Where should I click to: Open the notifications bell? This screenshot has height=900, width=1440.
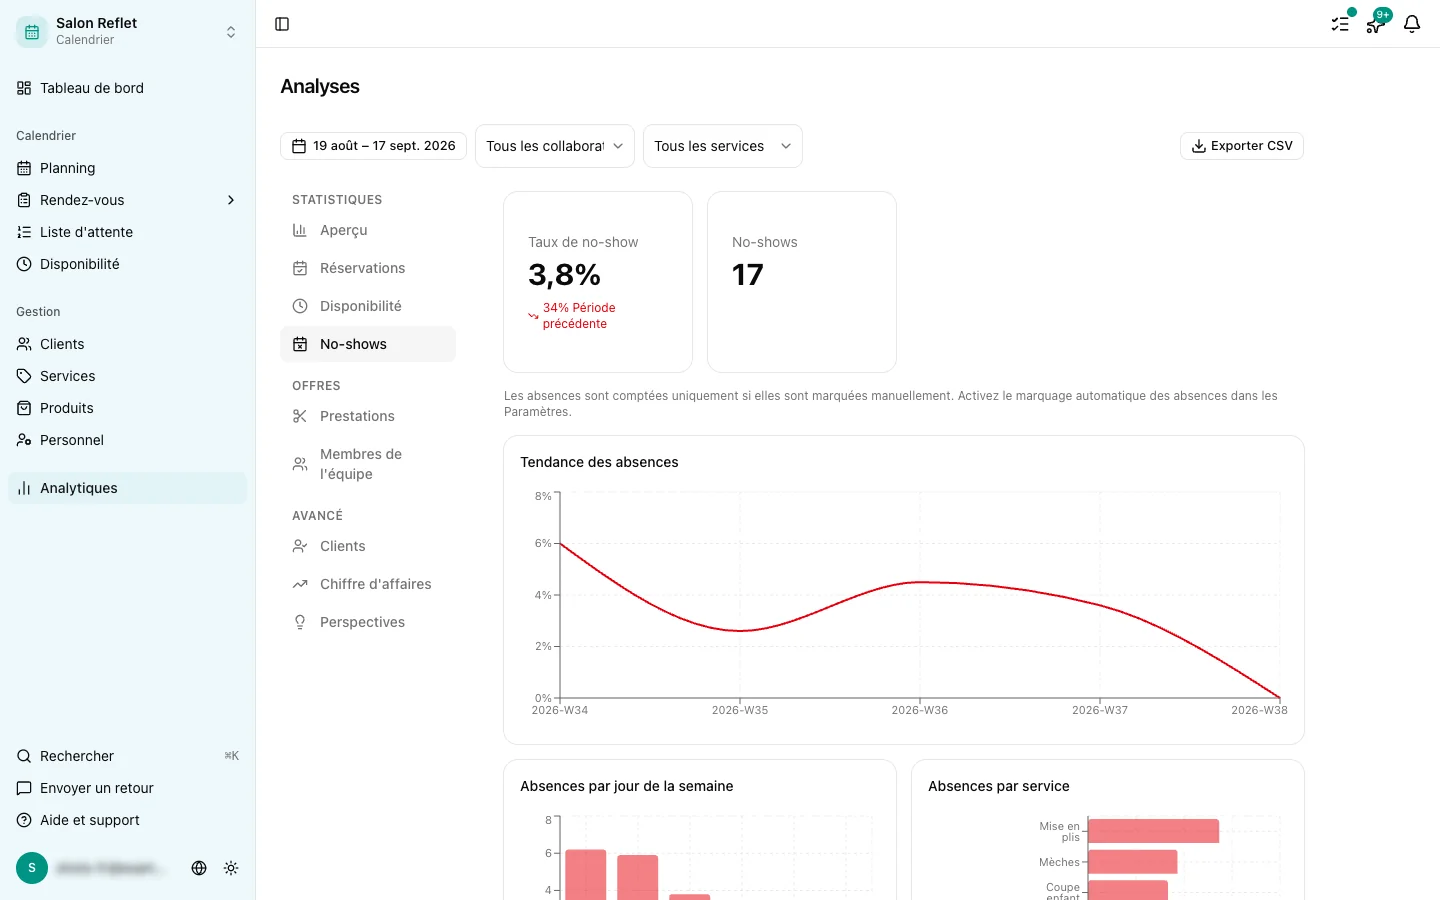(1412, 24)
